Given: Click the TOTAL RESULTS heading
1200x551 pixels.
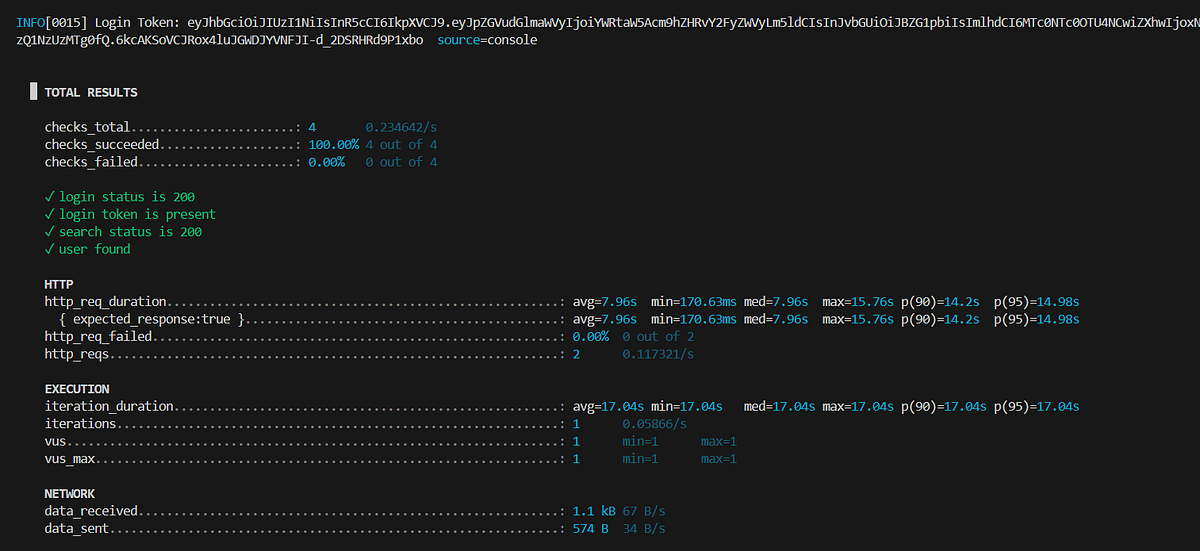Looking at the screenshot, I should [91, 93].
